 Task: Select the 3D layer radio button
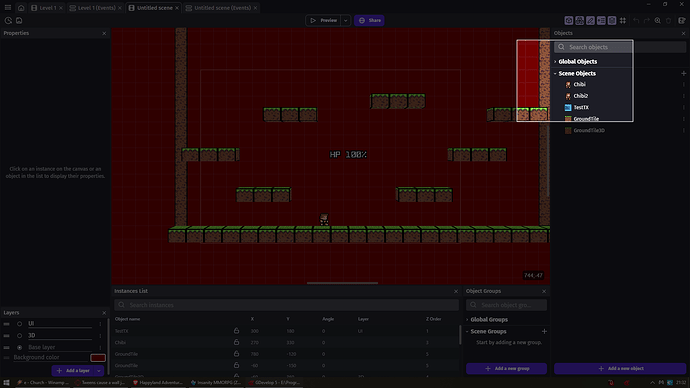19,336
